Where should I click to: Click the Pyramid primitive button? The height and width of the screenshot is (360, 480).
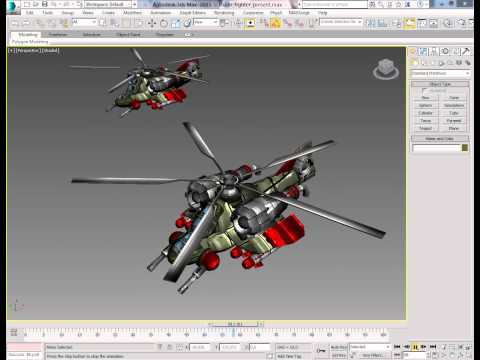[454, 121]
